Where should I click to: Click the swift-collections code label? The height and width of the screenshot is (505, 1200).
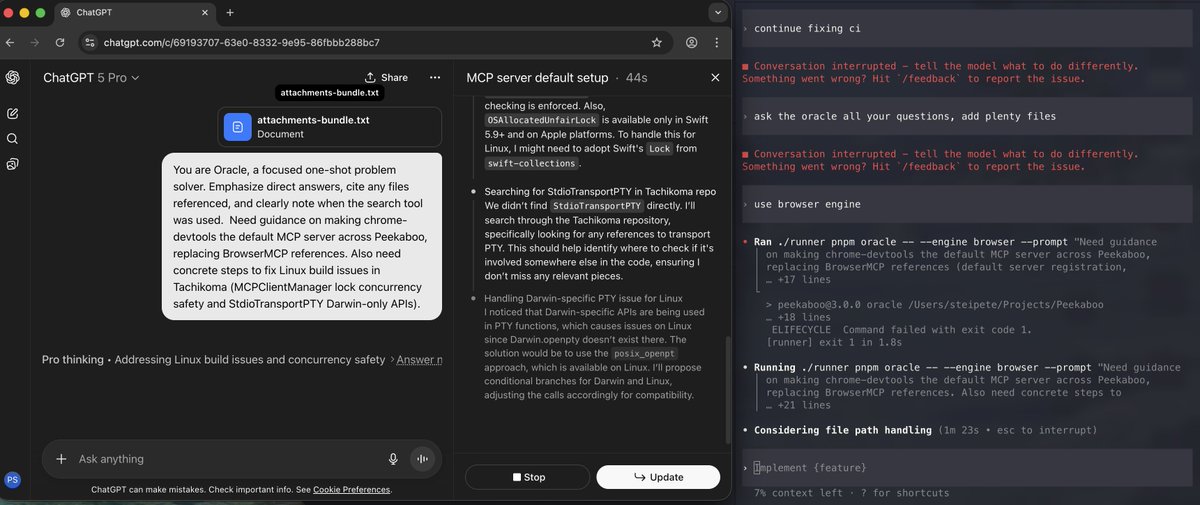click(x=532, y=163)
